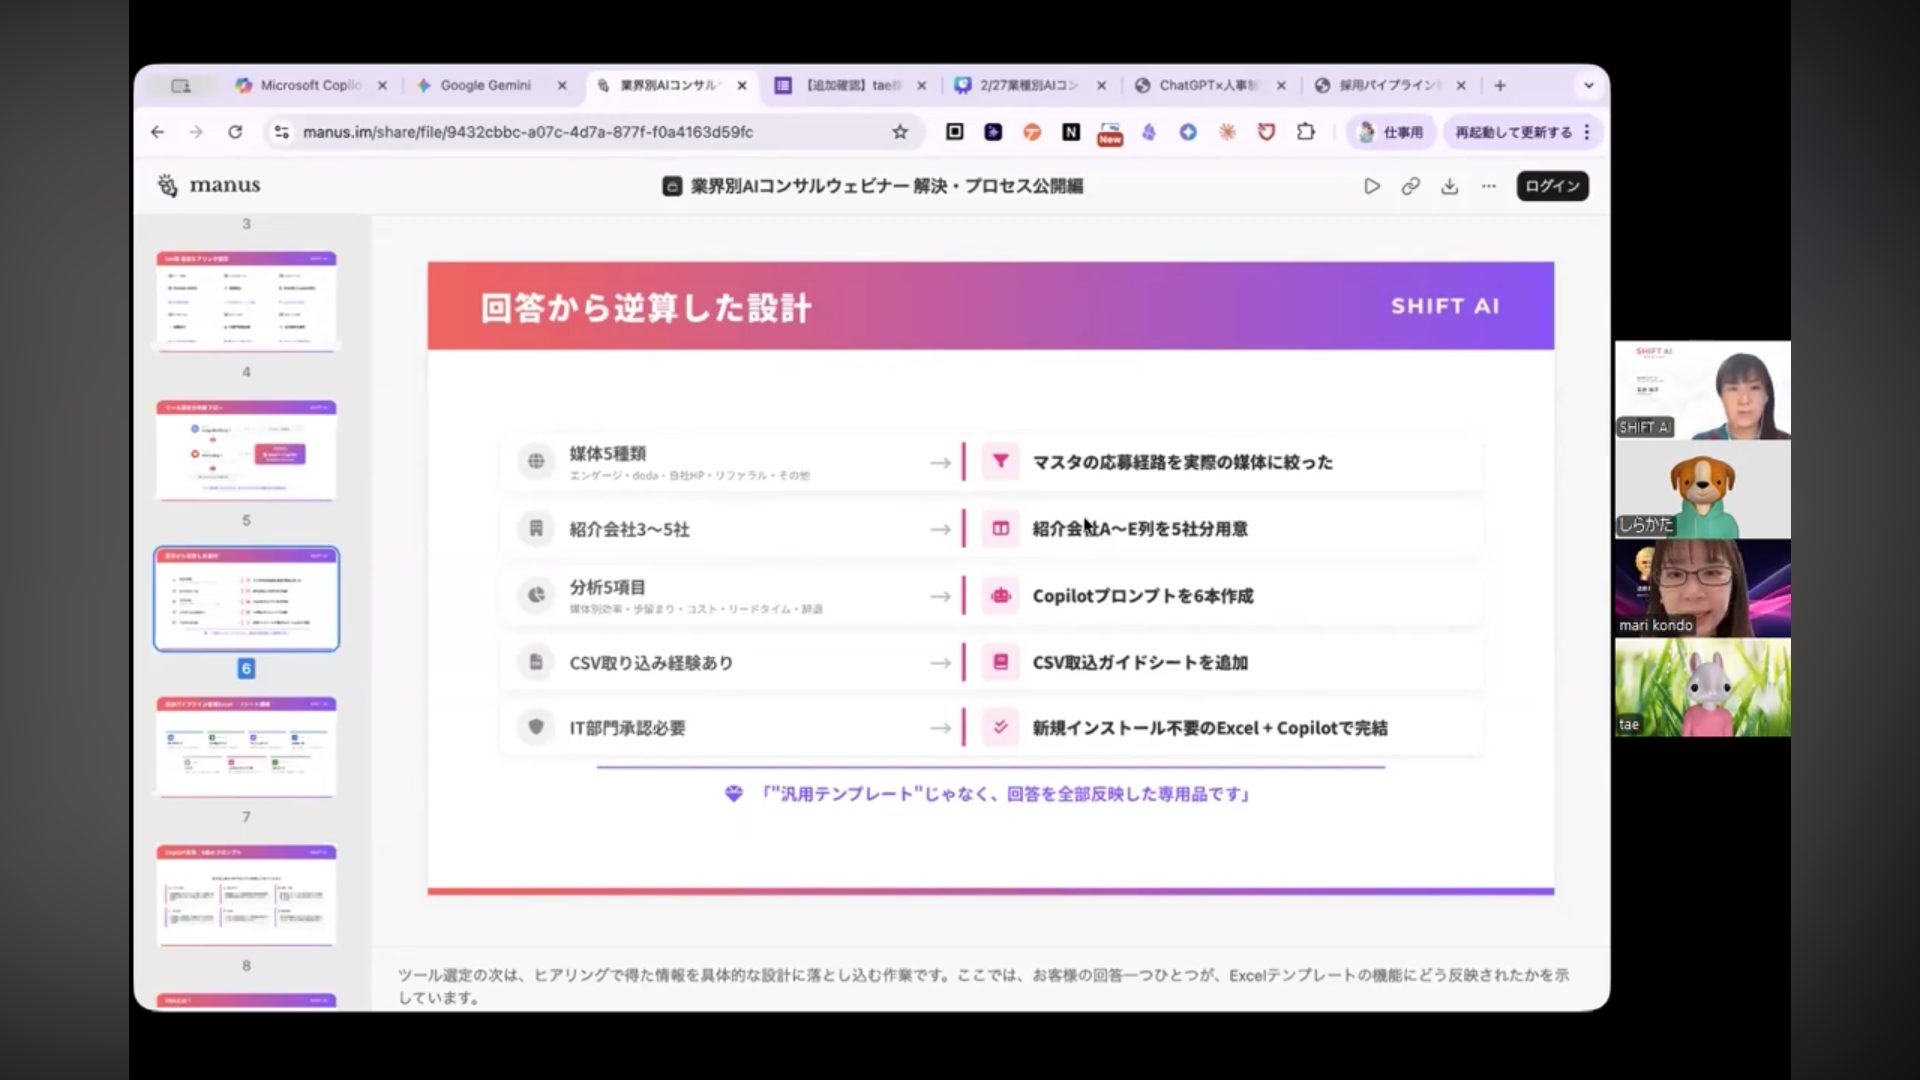This screenshot has height=1080, width=1920.
Task: Open the 仕事用 profile menu
Action: [1390, 132]
